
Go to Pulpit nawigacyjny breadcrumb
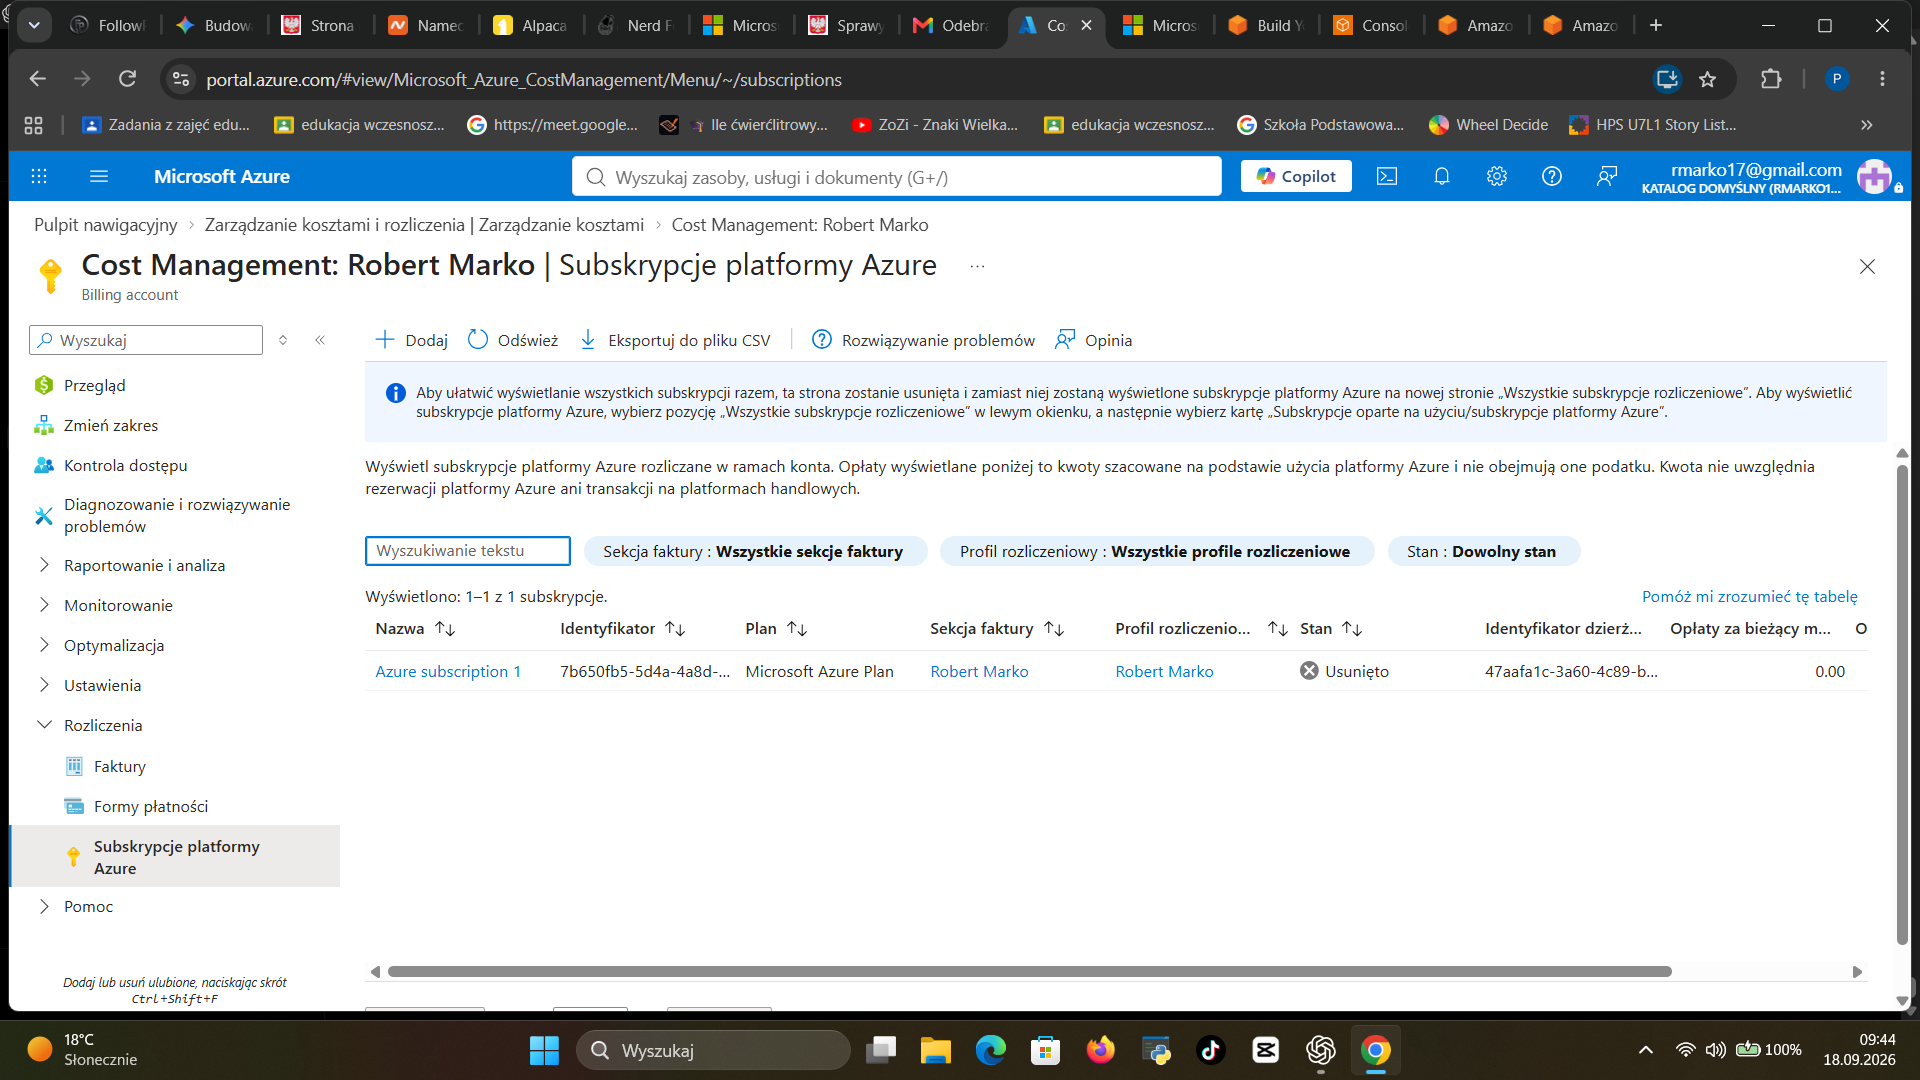pos(106,225)
